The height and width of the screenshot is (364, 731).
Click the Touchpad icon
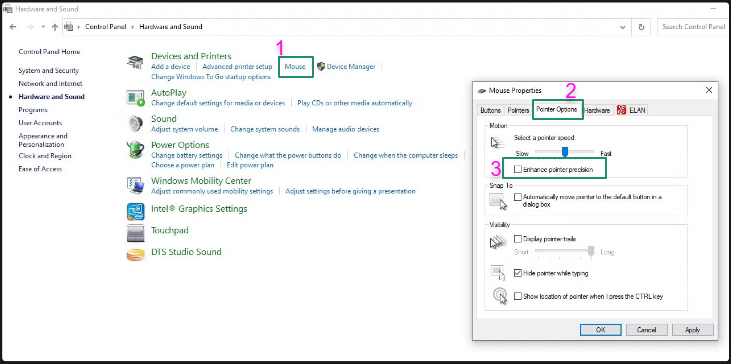pos(135,233)
